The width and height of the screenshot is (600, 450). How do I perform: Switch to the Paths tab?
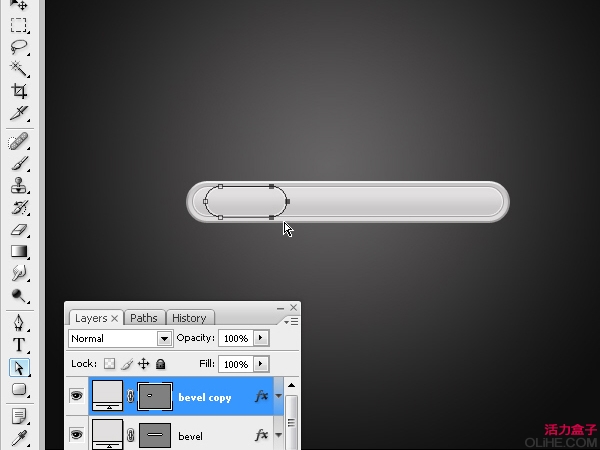144,318
